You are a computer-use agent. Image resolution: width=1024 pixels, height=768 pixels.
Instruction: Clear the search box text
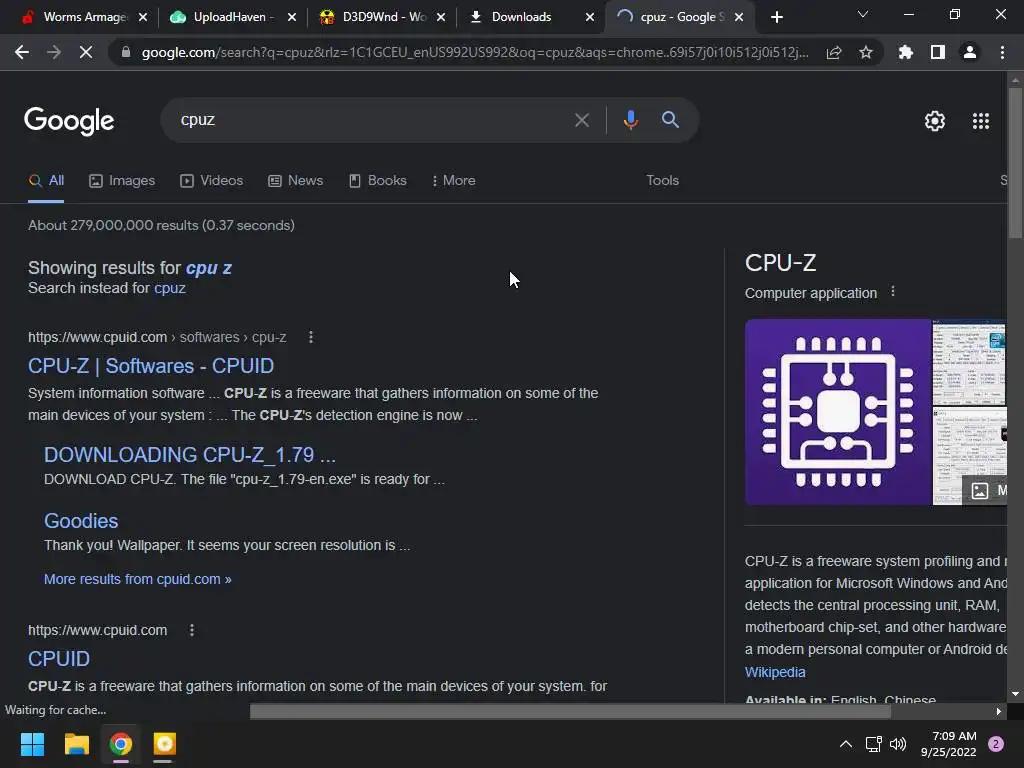click(x=582, y=120)
